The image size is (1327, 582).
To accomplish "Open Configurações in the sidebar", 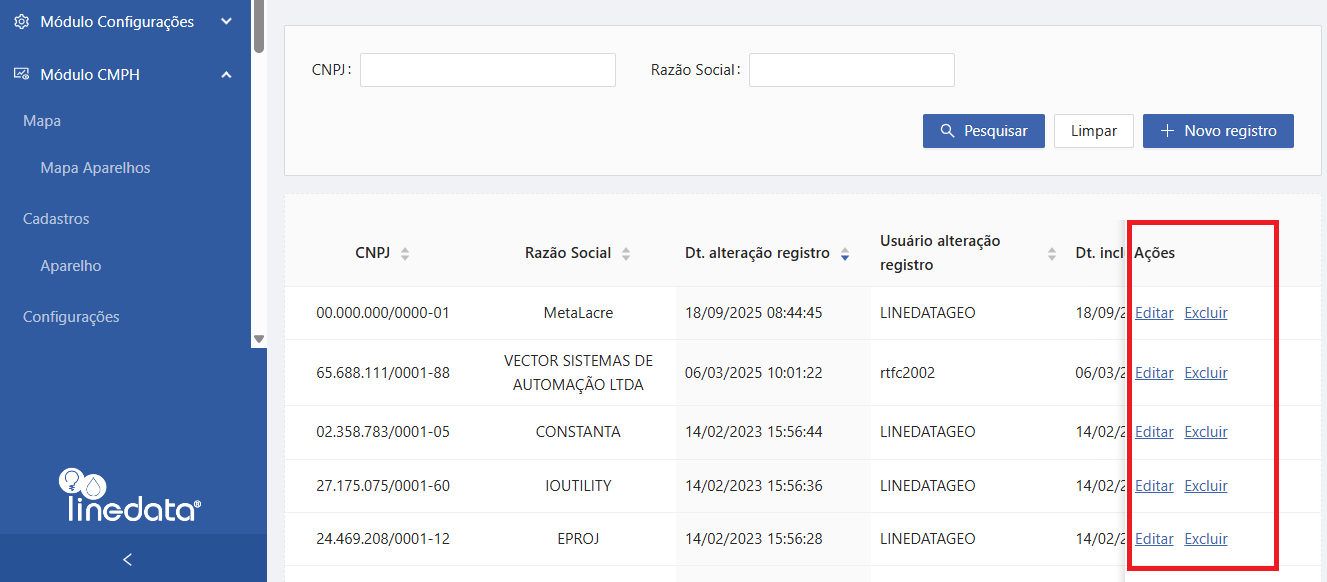I will click(71, 317).
